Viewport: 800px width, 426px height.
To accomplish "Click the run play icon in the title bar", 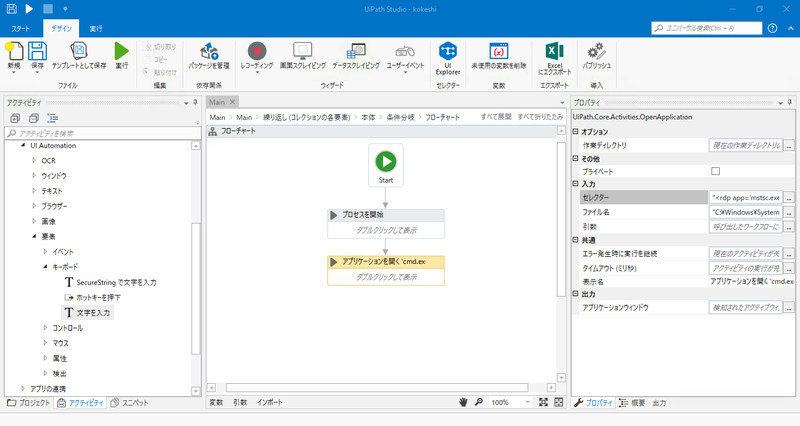I will 29,9.
